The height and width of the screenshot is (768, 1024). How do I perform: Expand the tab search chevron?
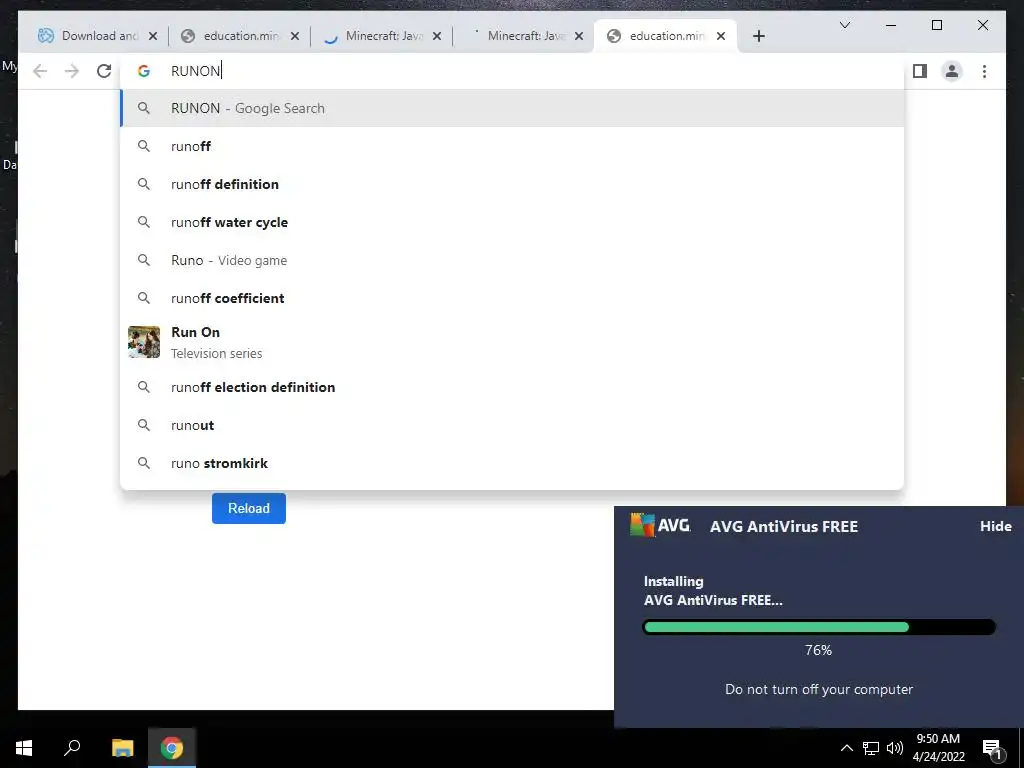[x=844, y=25]
